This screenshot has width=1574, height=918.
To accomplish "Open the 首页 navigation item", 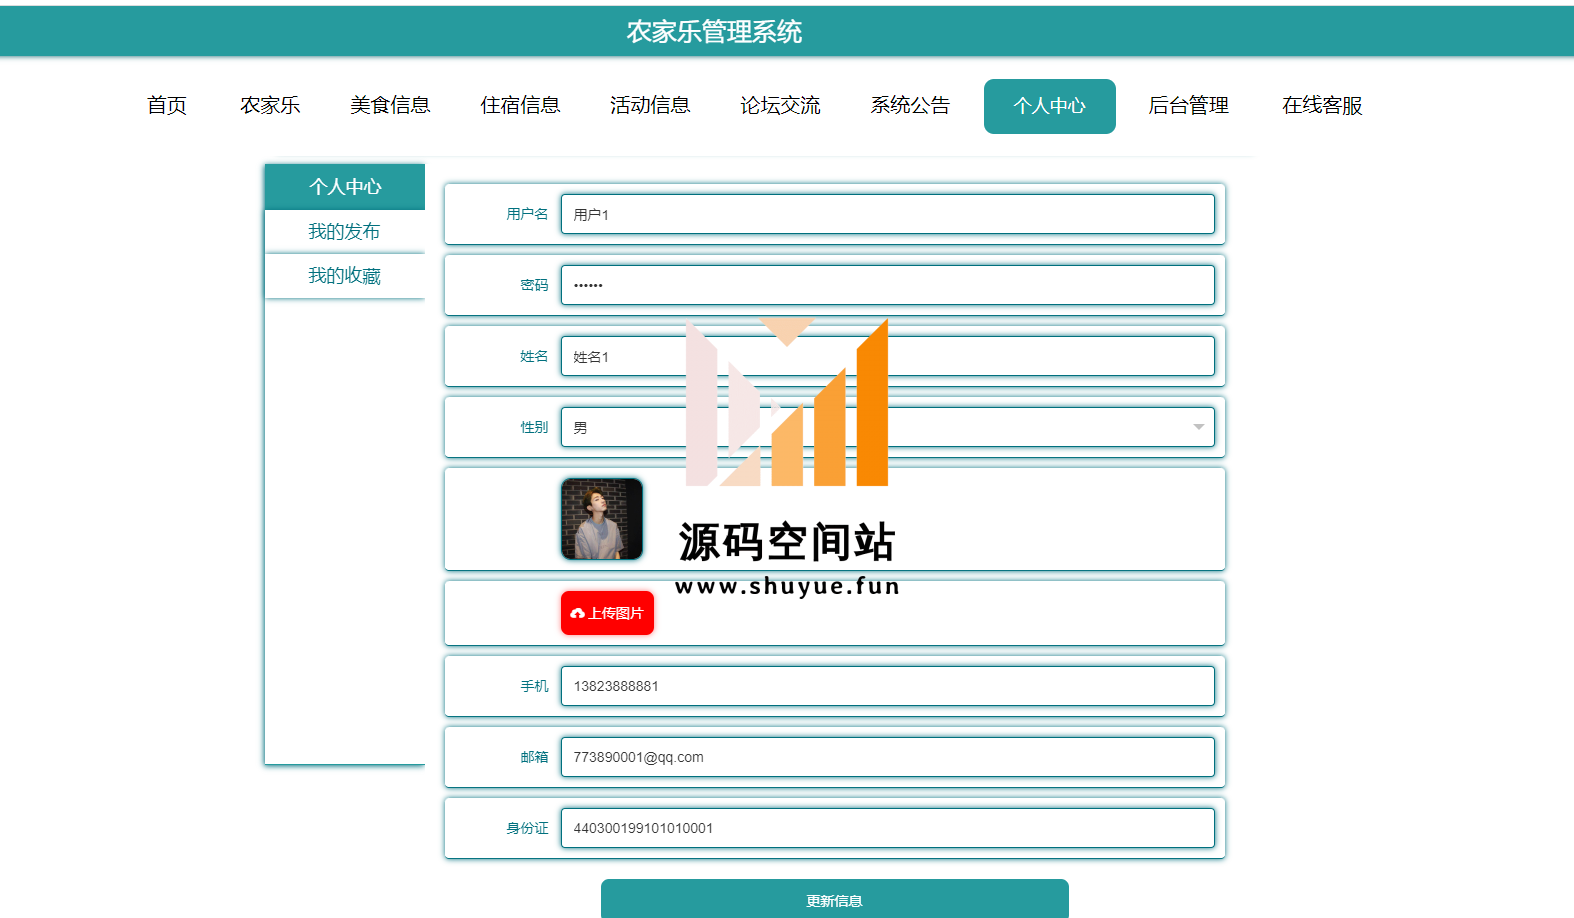I will [167, 106].
